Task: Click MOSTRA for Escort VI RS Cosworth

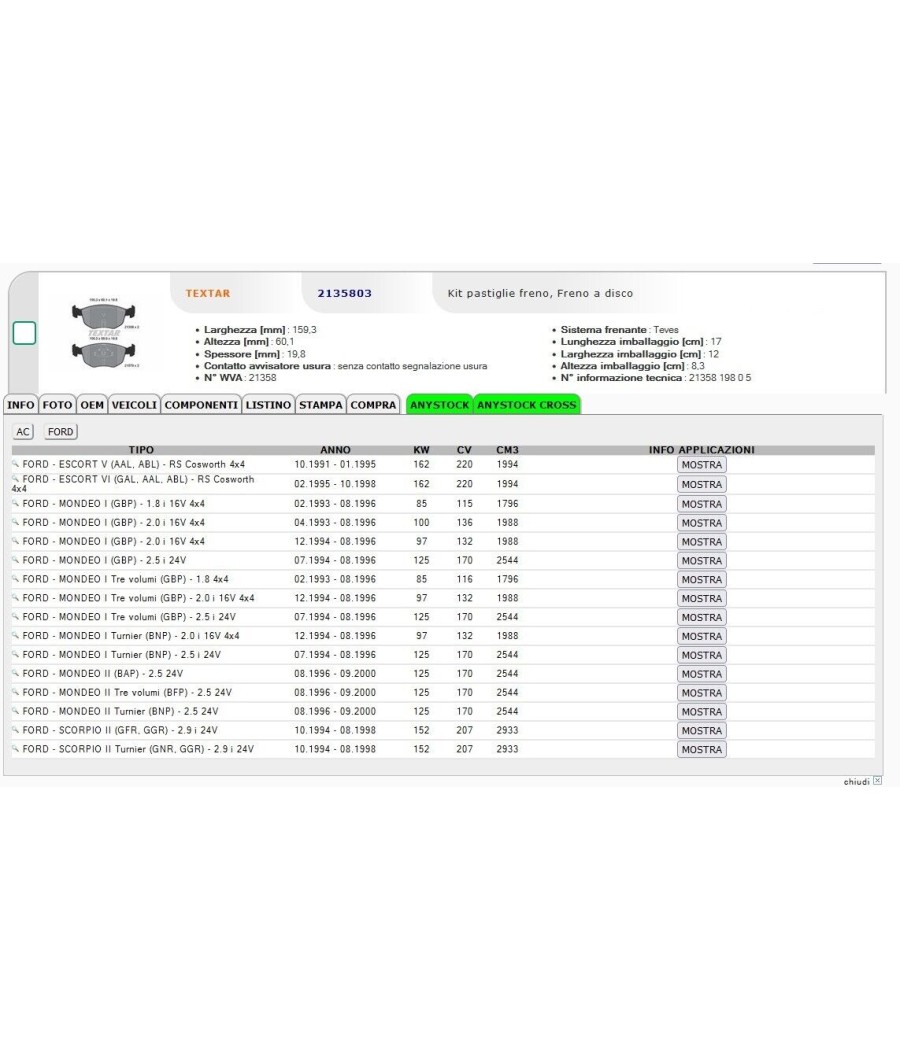Action: point(701,484)
